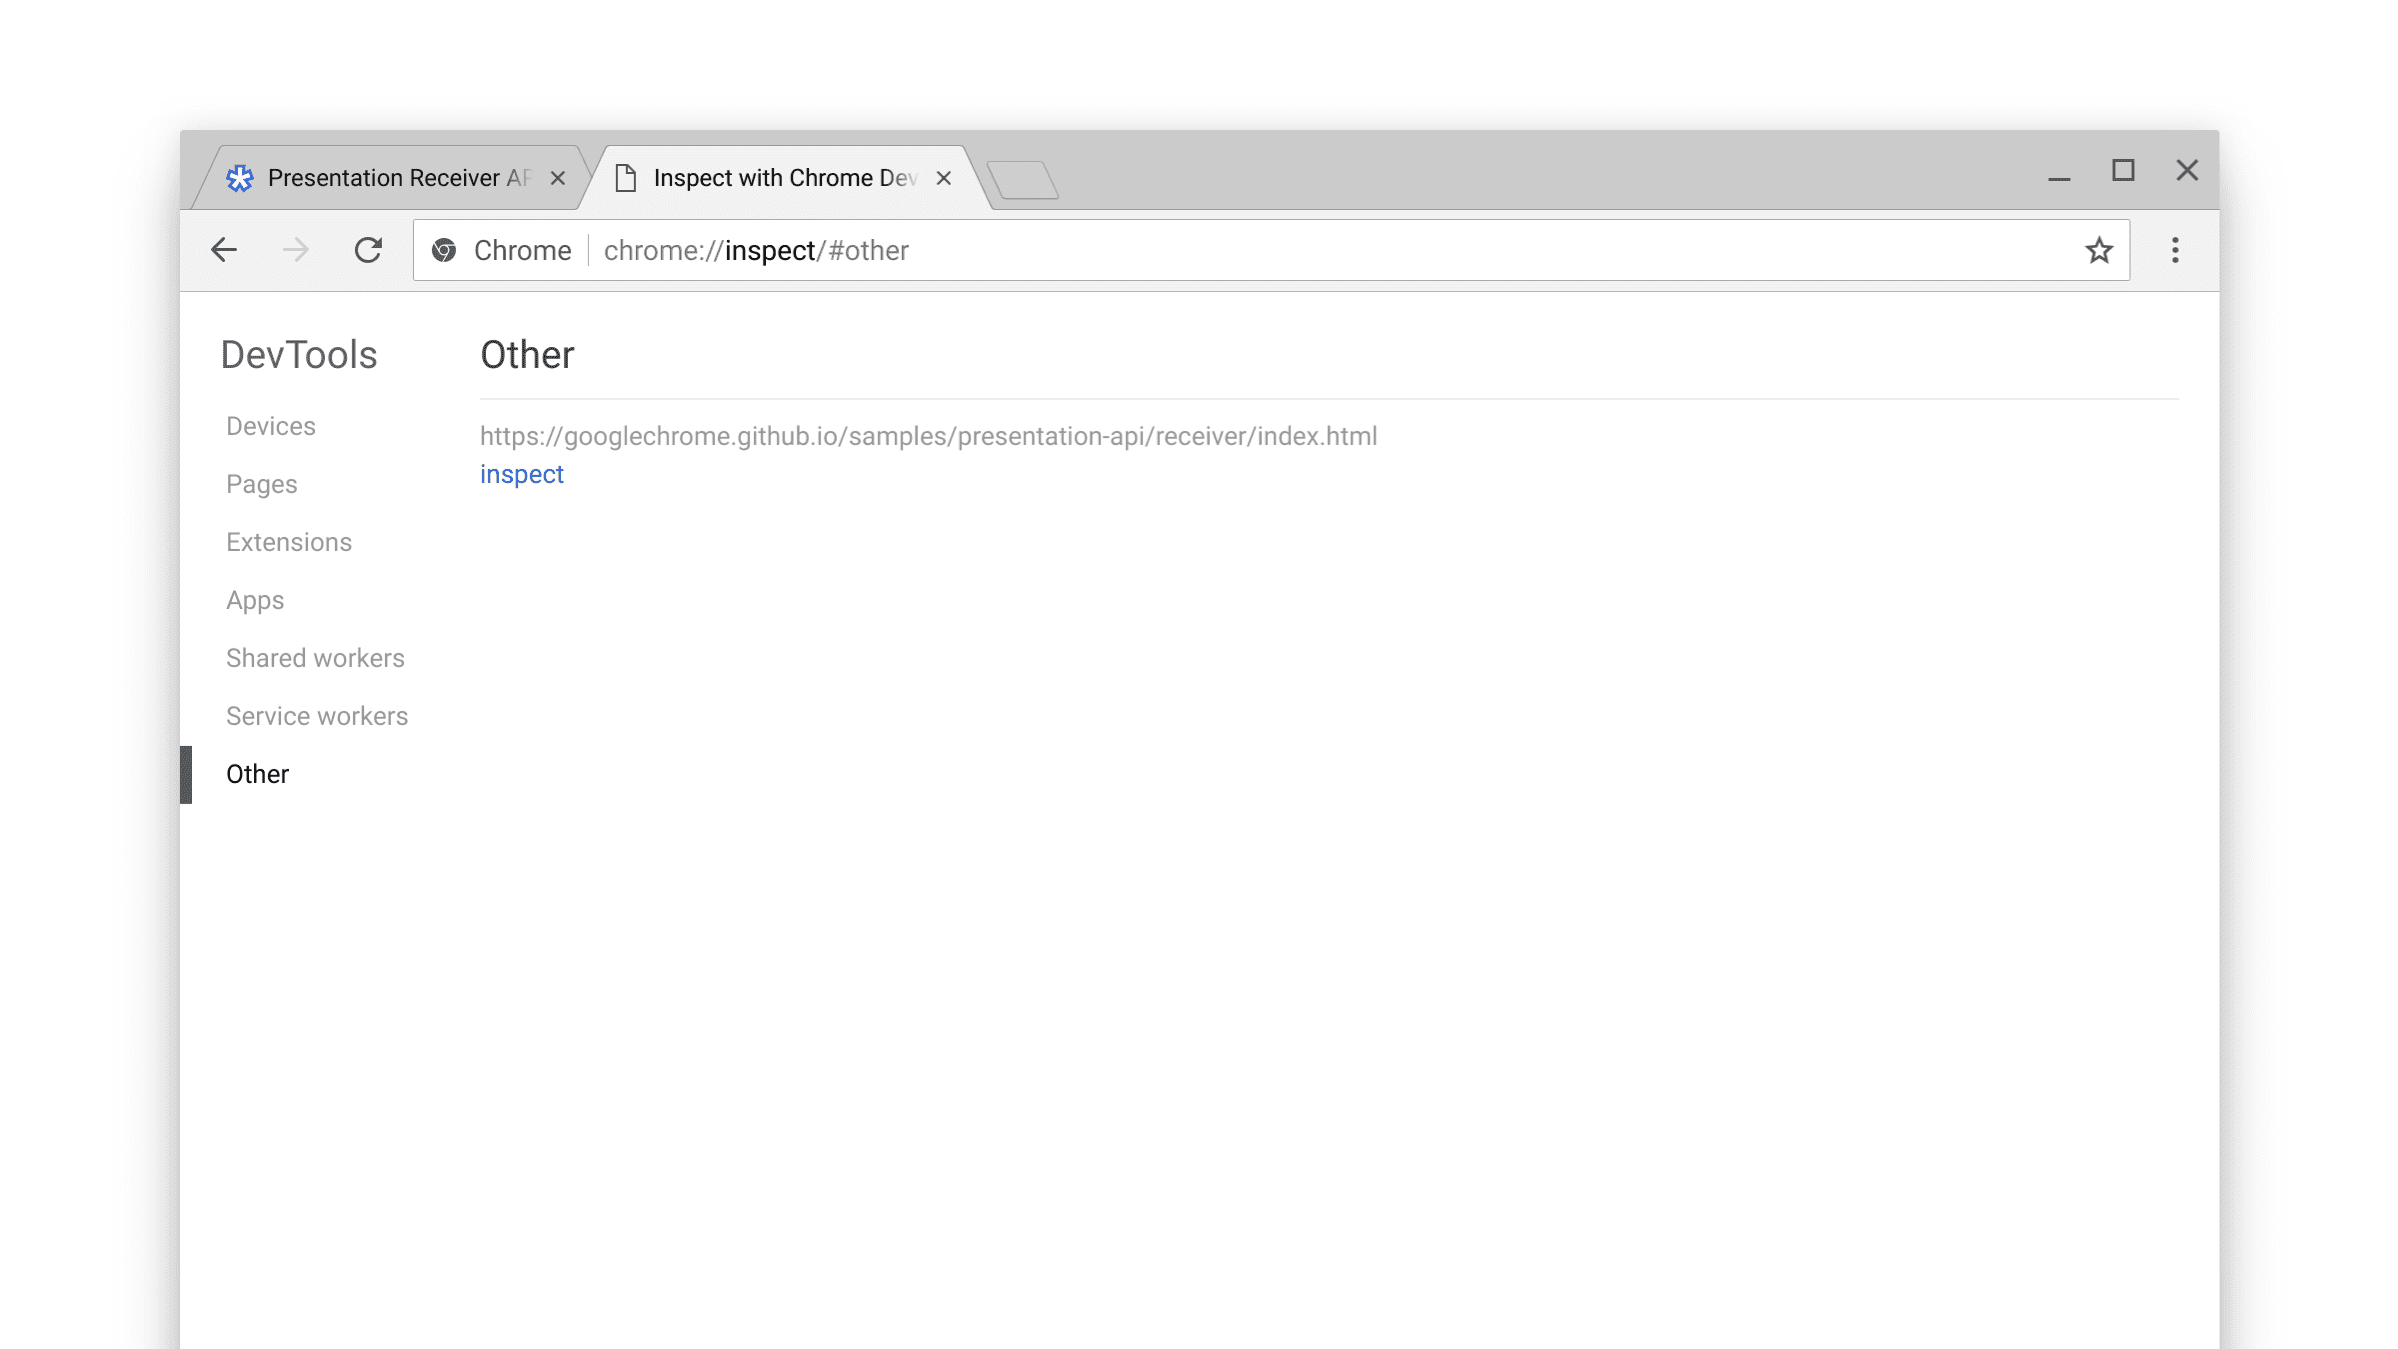The image size is (2398, 1349).
Task: Click the Other sidebar item
Action: tap(259, 774)
